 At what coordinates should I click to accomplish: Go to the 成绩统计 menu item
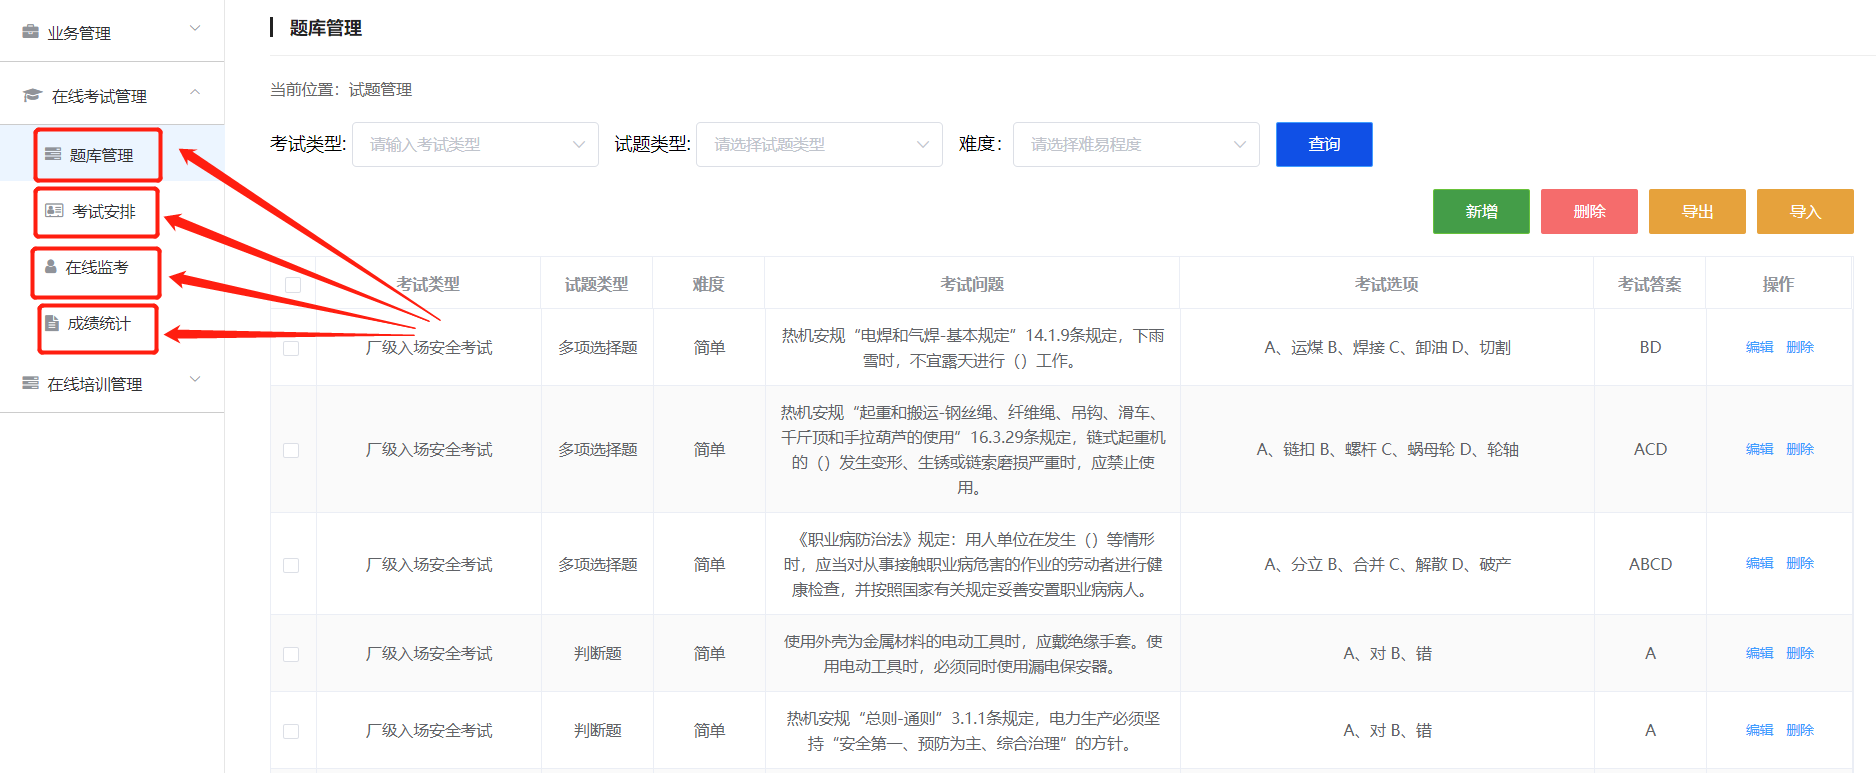[x=99, y=324]
